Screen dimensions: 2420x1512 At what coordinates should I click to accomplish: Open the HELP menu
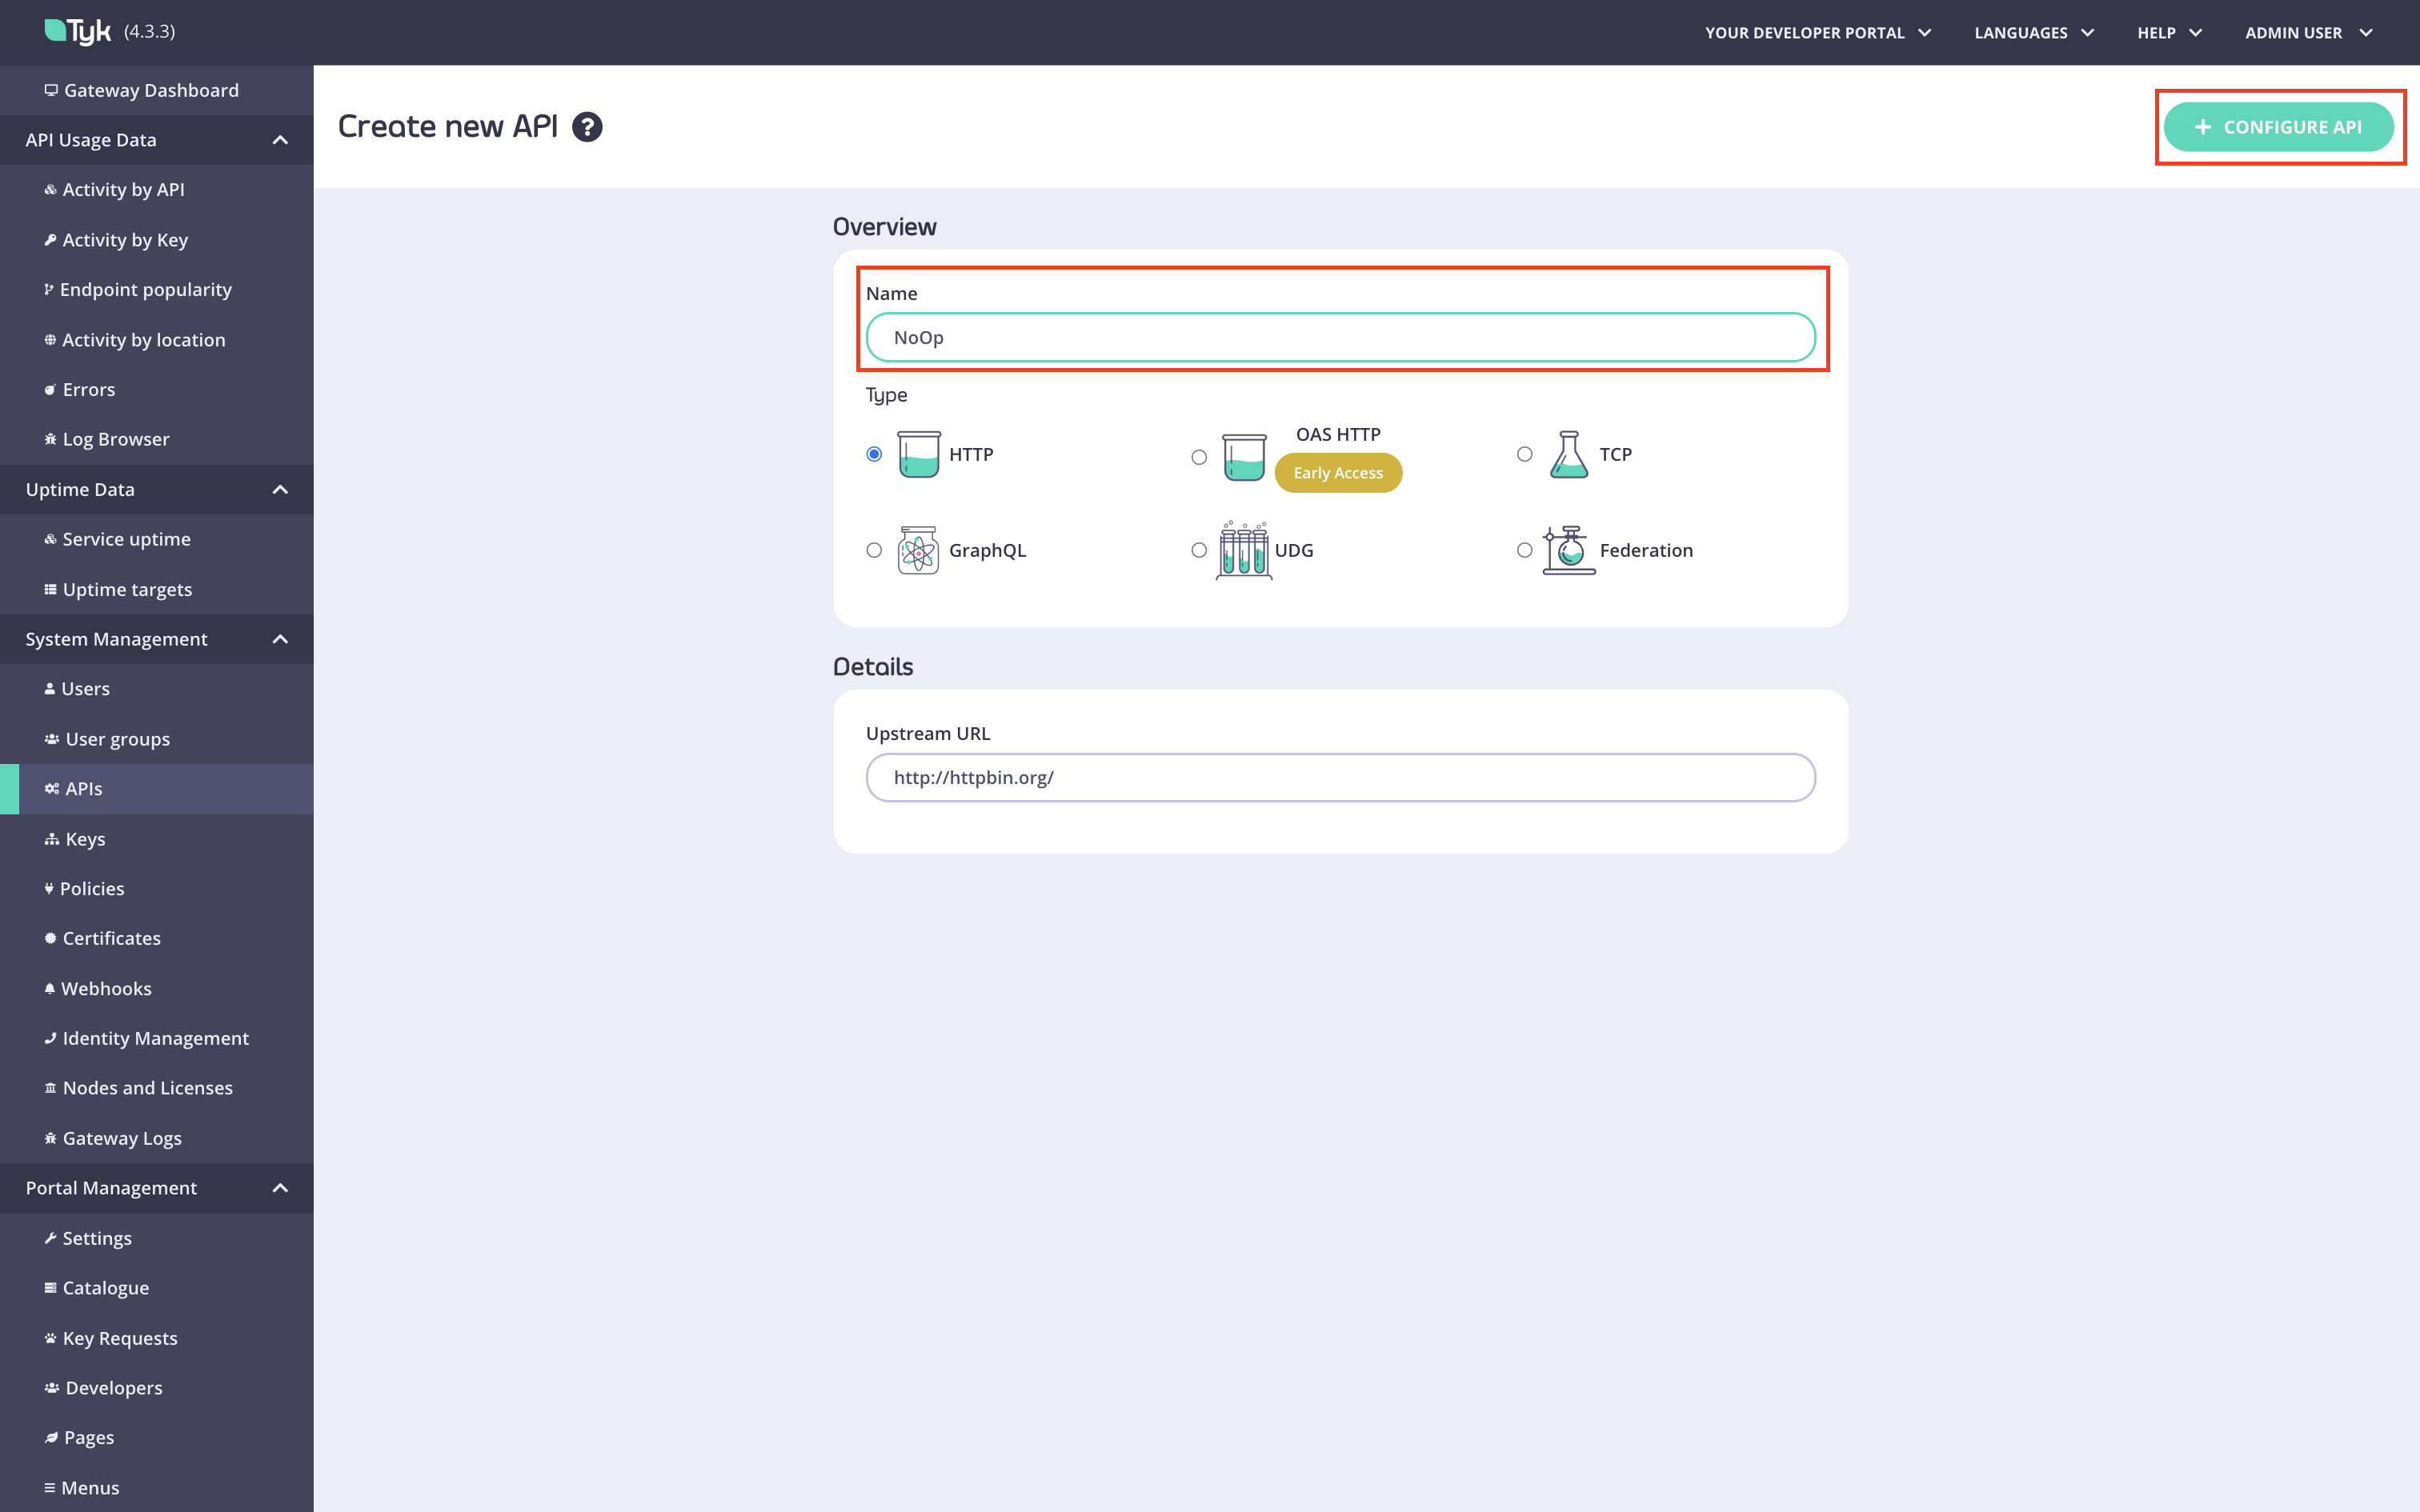point(2168,32)
